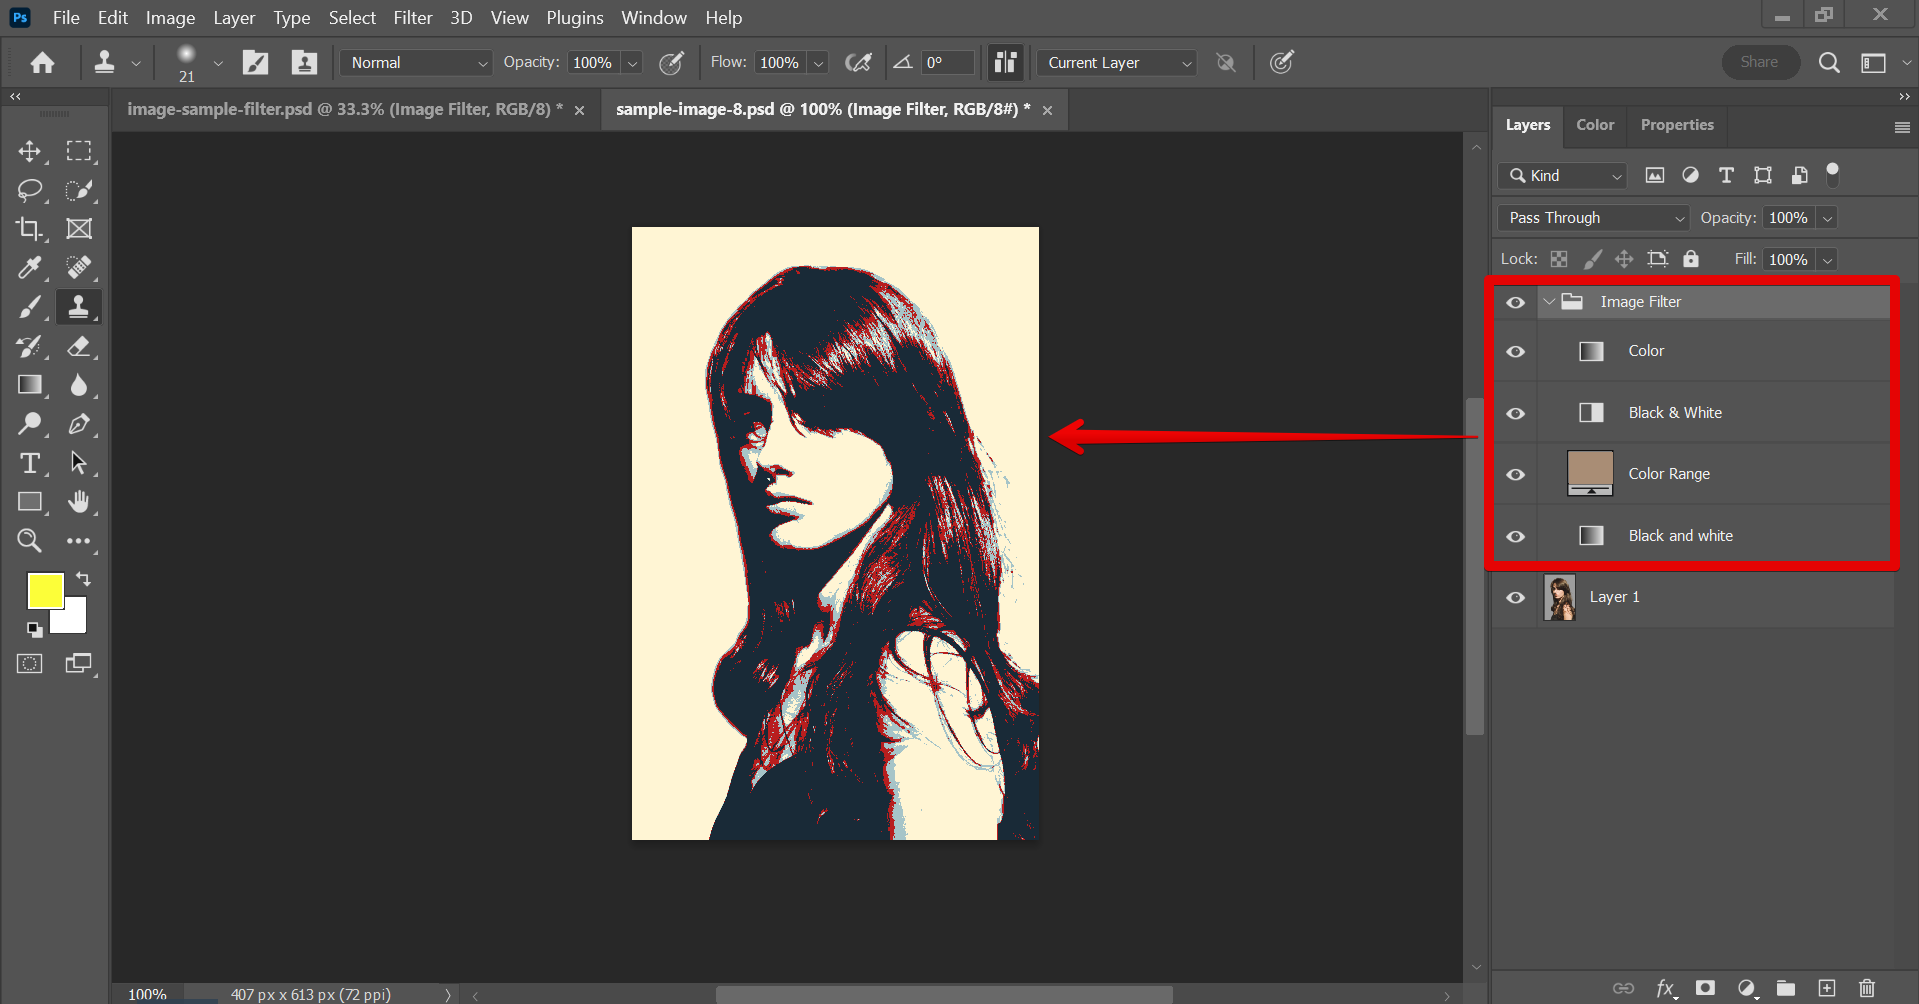
Task: Add a layer effect via fx icon
Action: pyautogui.click(x=1664, y=988)
